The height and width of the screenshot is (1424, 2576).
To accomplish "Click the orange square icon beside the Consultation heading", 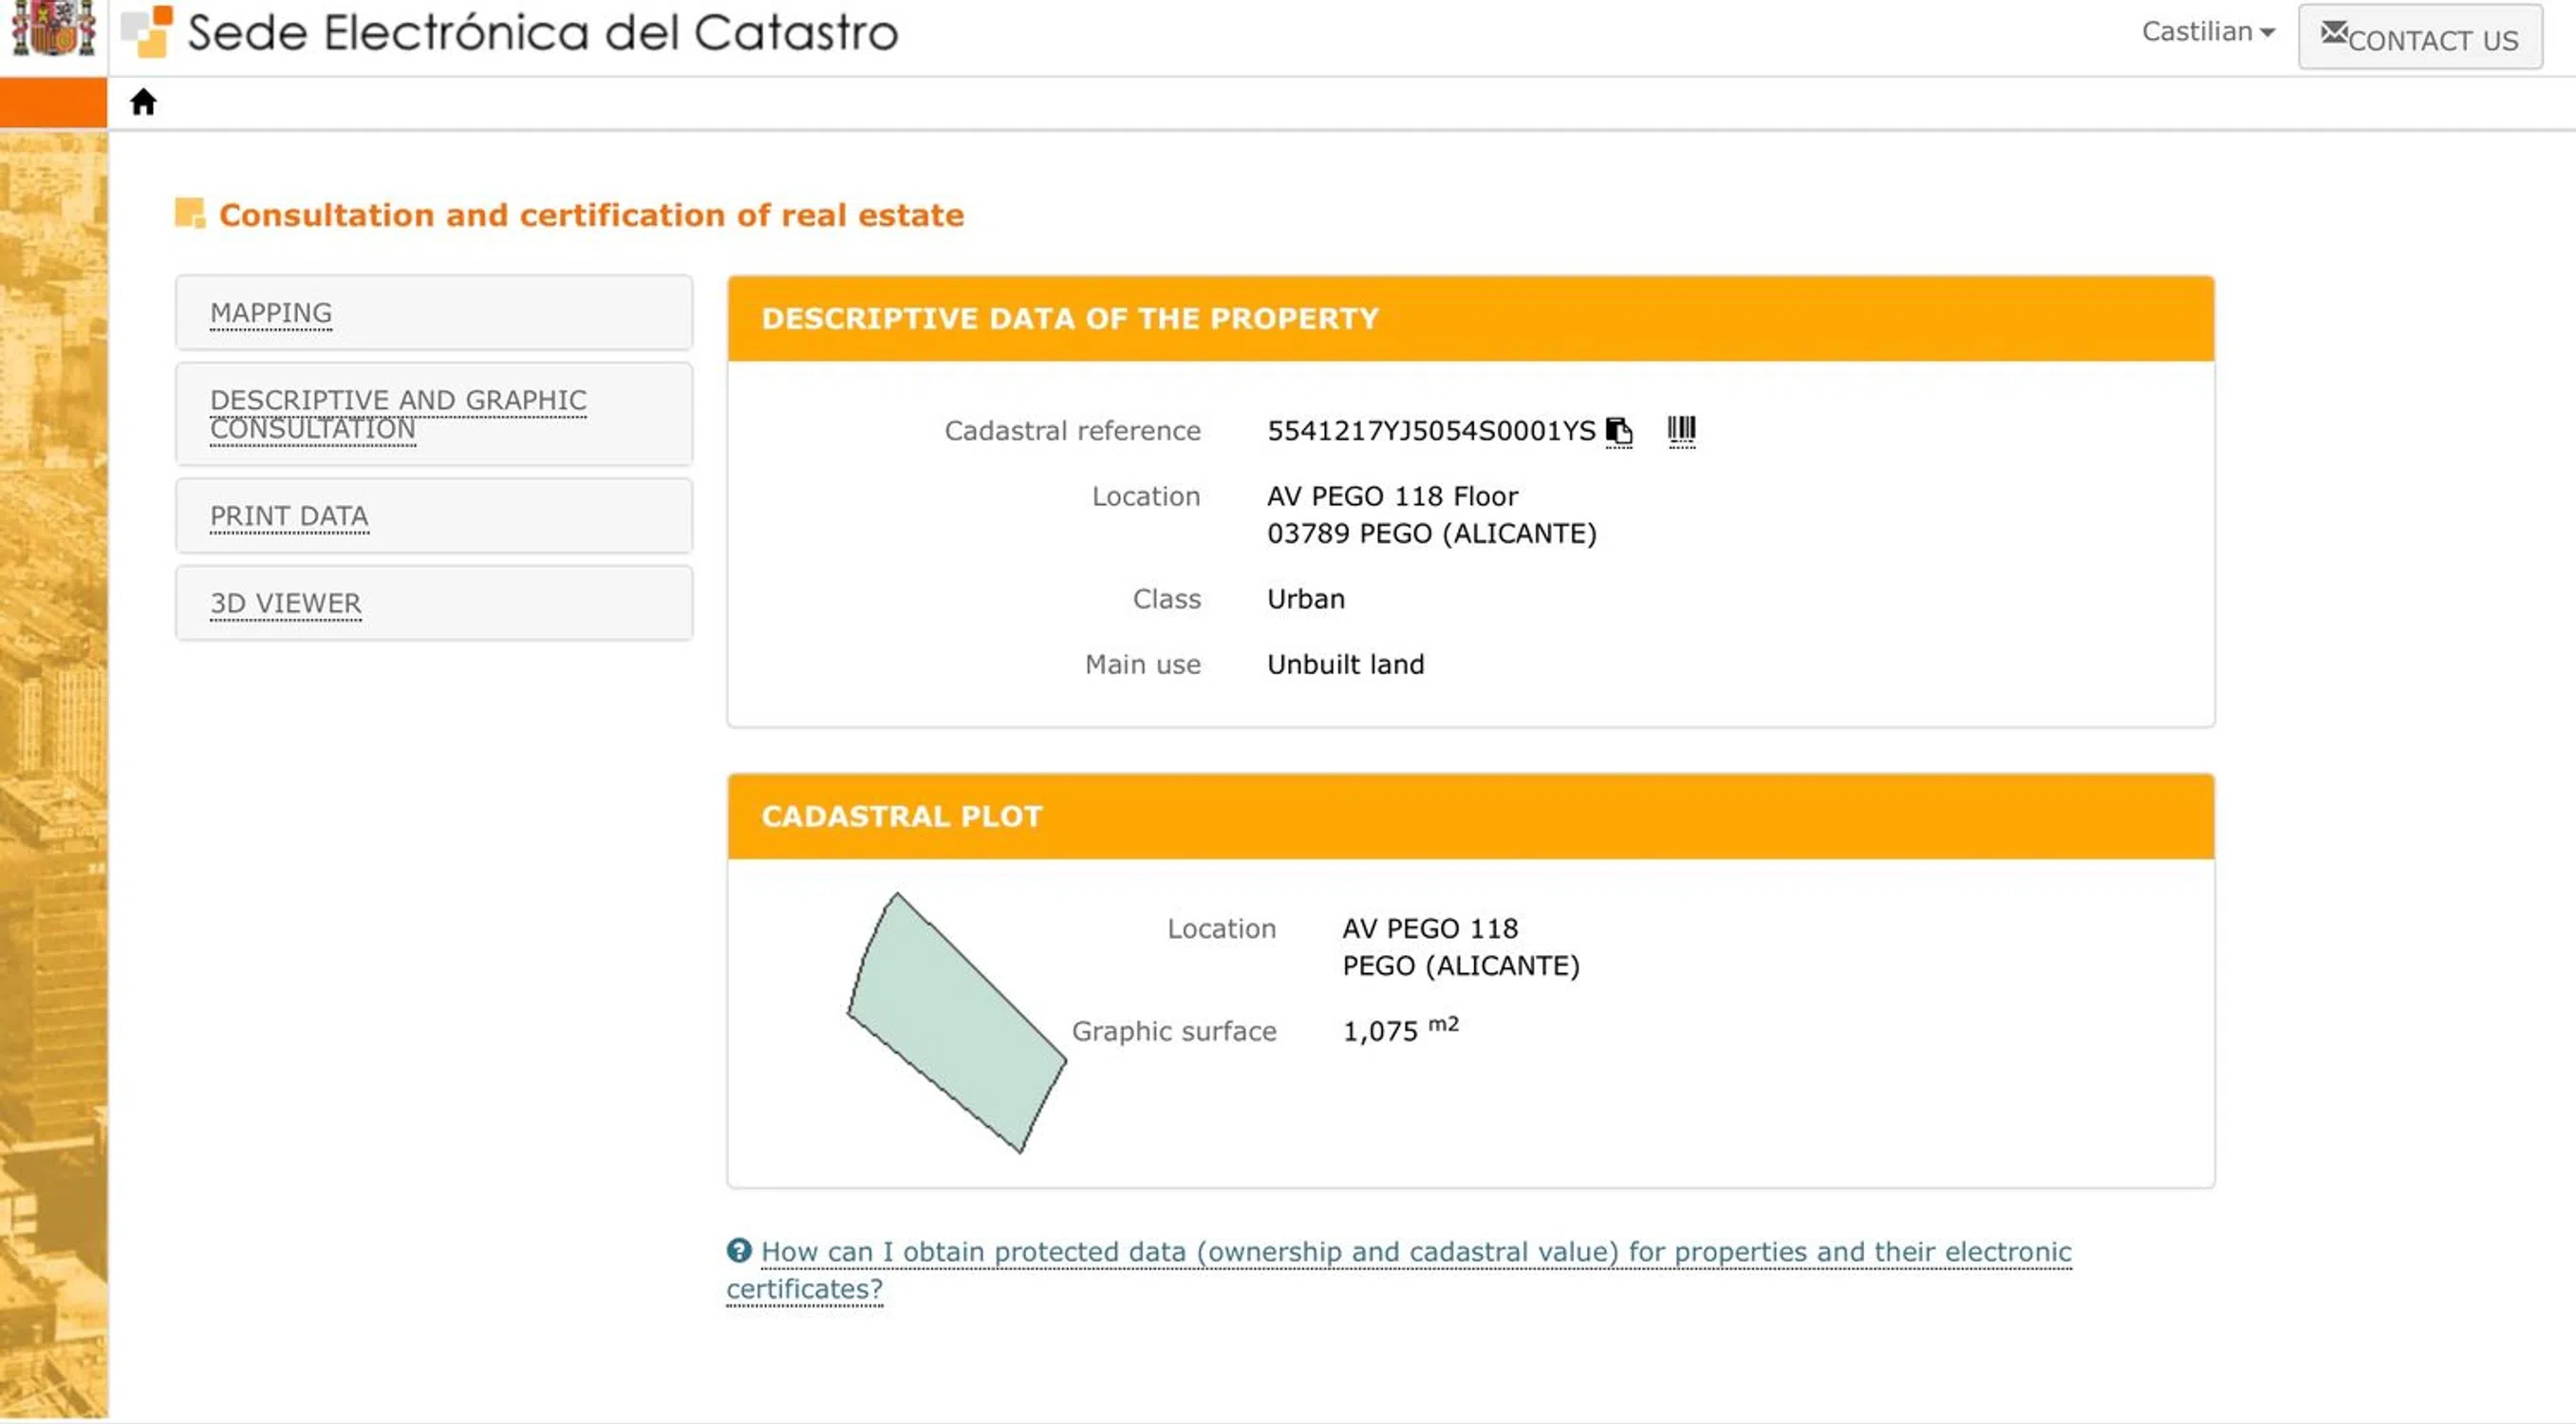I will (189, 213).
